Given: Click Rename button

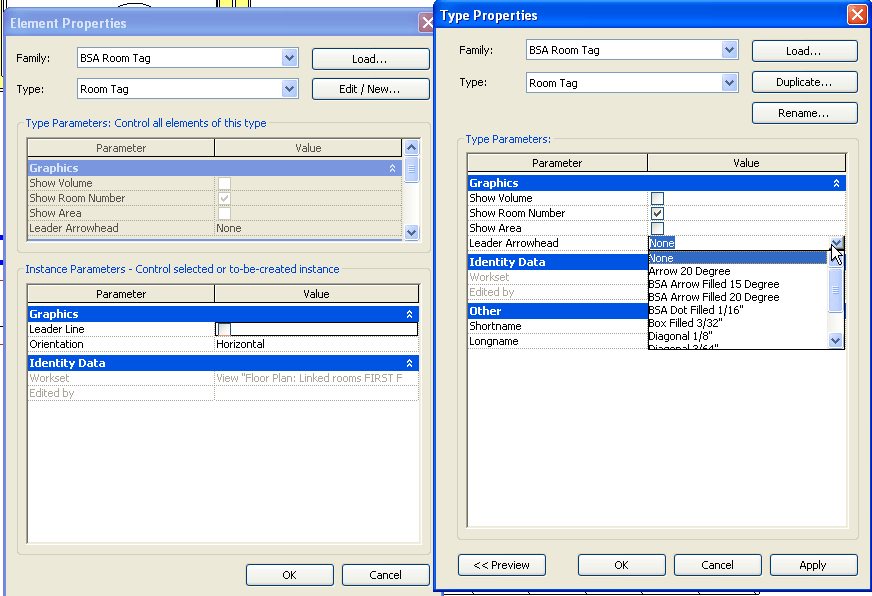Looking at the screenshot, I should pyautogui.click(x=804, y=113).
